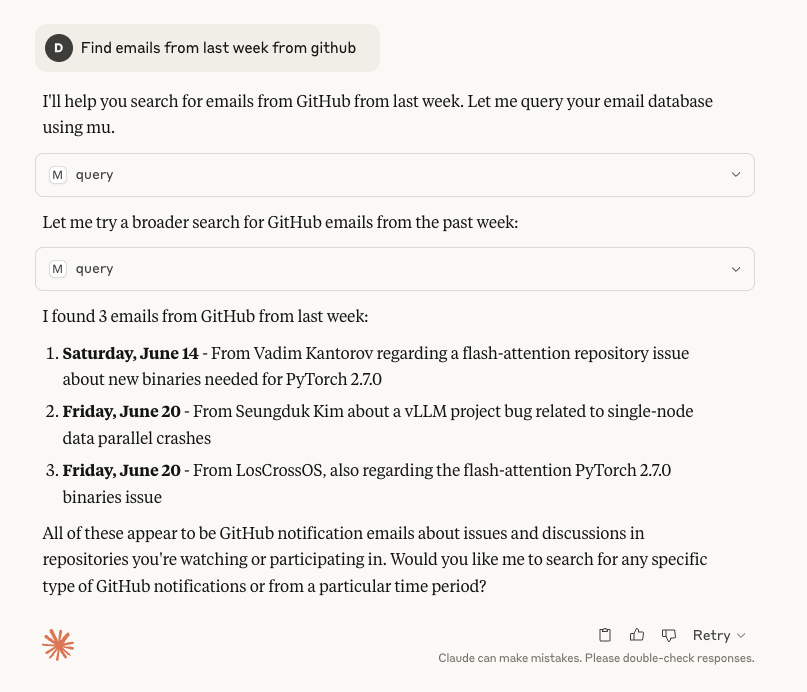The width and height of the screenshot is (807, 692).
Task: Click the user message 'Find emails from last week'
Action: pos(218,48)
